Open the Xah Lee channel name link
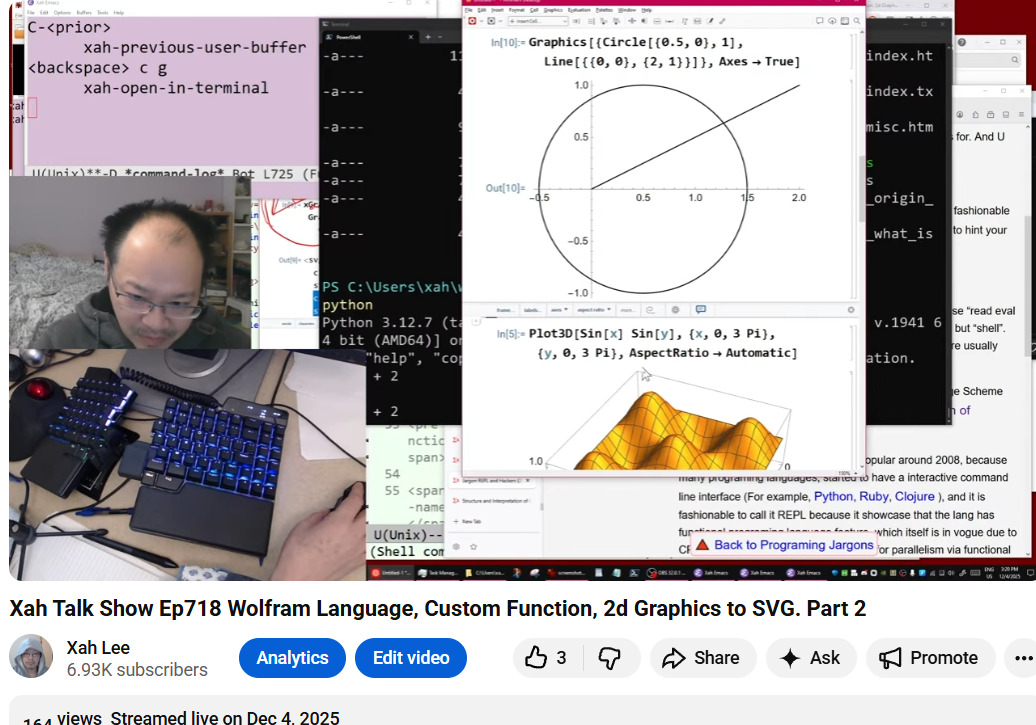The height and width of the screenshot is (725, 1036). point(98,647)
